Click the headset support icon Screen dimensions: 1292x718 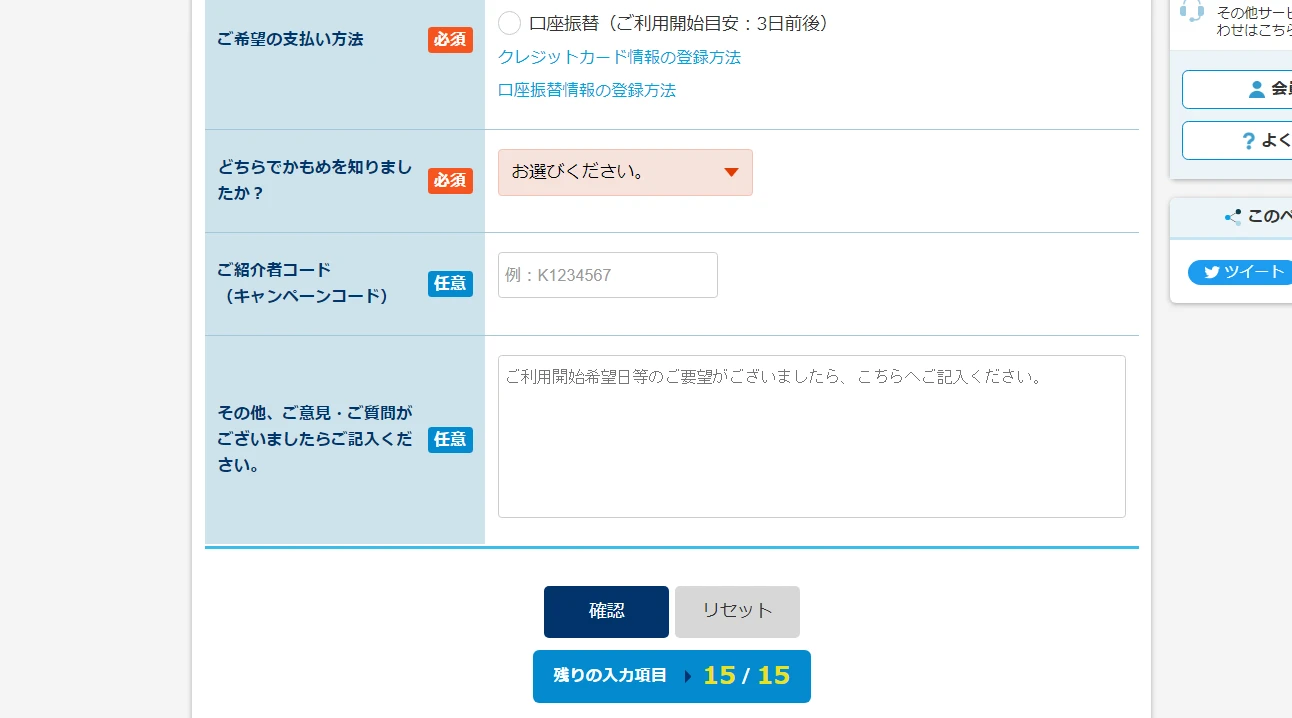tap(1192, 11)
